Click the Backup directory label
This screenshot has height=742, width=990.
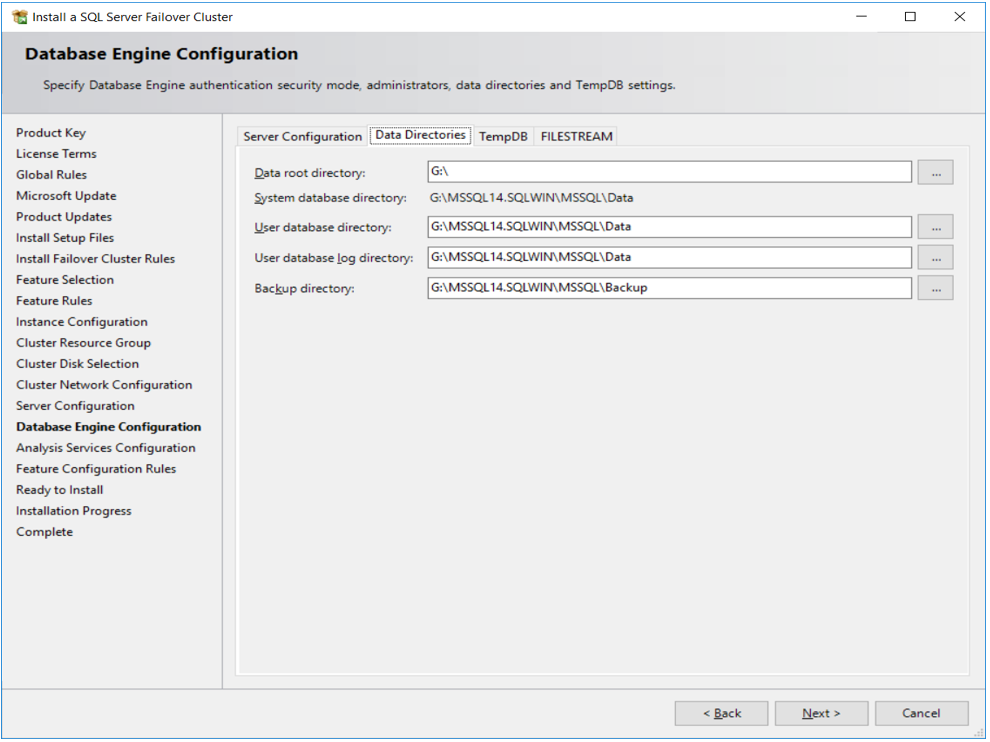(304, 289)
